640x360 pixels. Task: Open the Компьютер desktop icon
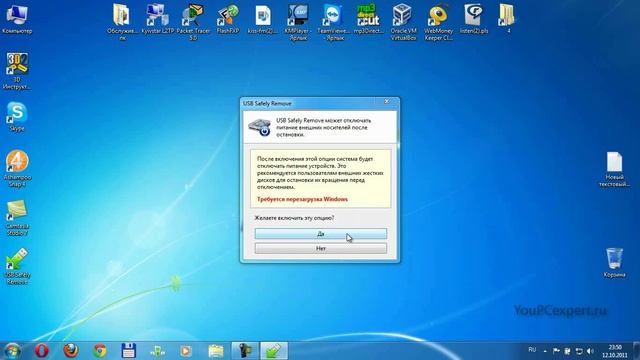(17, 19)
